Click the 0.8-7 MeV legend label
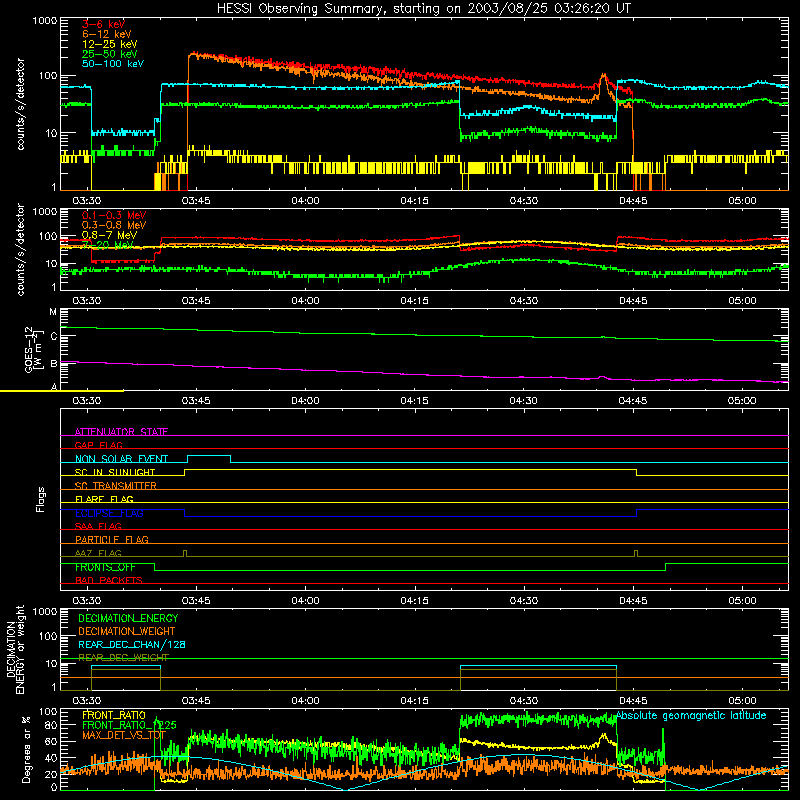The width and height of the screenshot is (800, 800). pos(110,235)
